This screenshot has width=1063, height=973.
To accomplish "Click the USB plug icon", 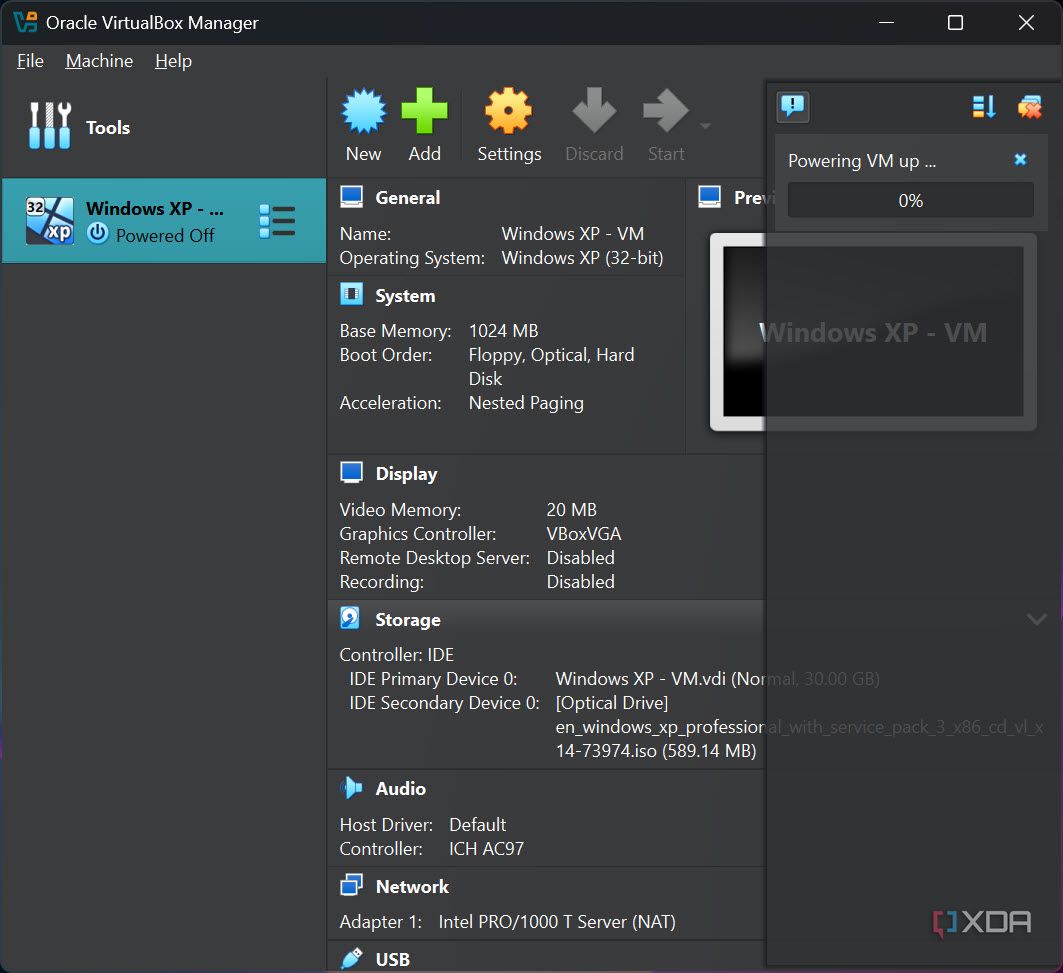I will pos(351,958).
